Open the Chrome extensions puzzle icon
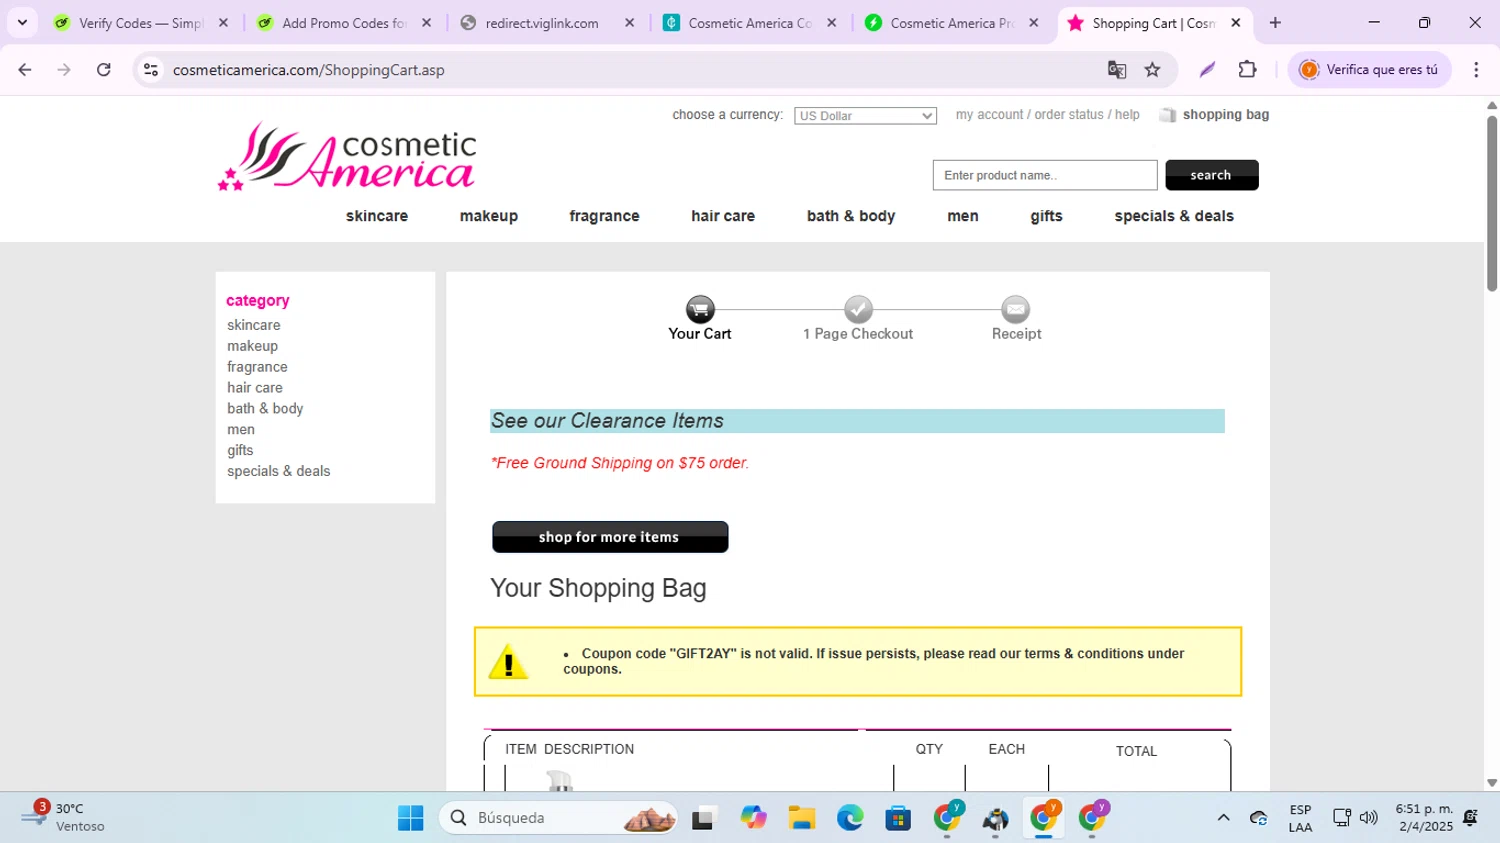This screenshot has height=843, width=1500. coord(1247,70)
